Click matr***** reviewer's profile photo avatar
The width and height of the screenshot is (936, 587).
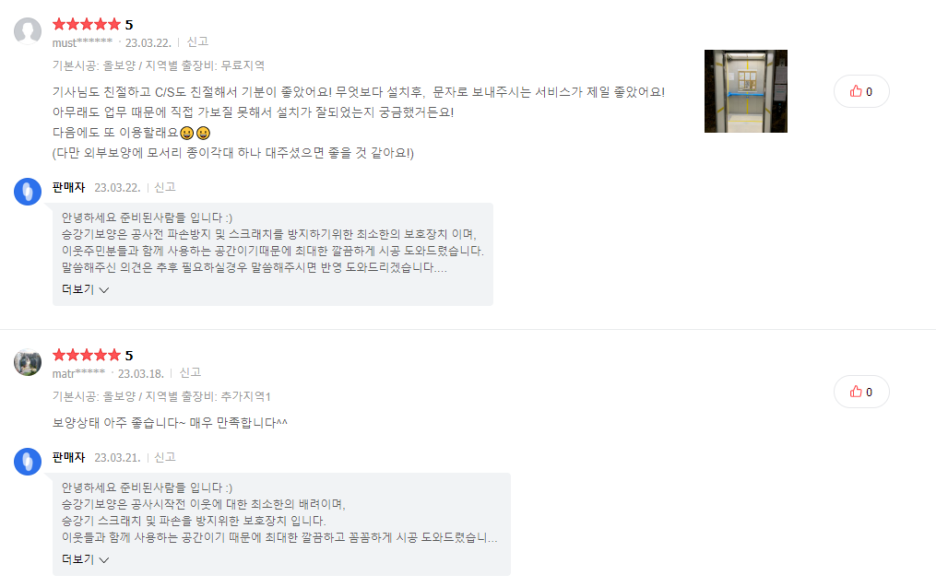tap(27, 362)
